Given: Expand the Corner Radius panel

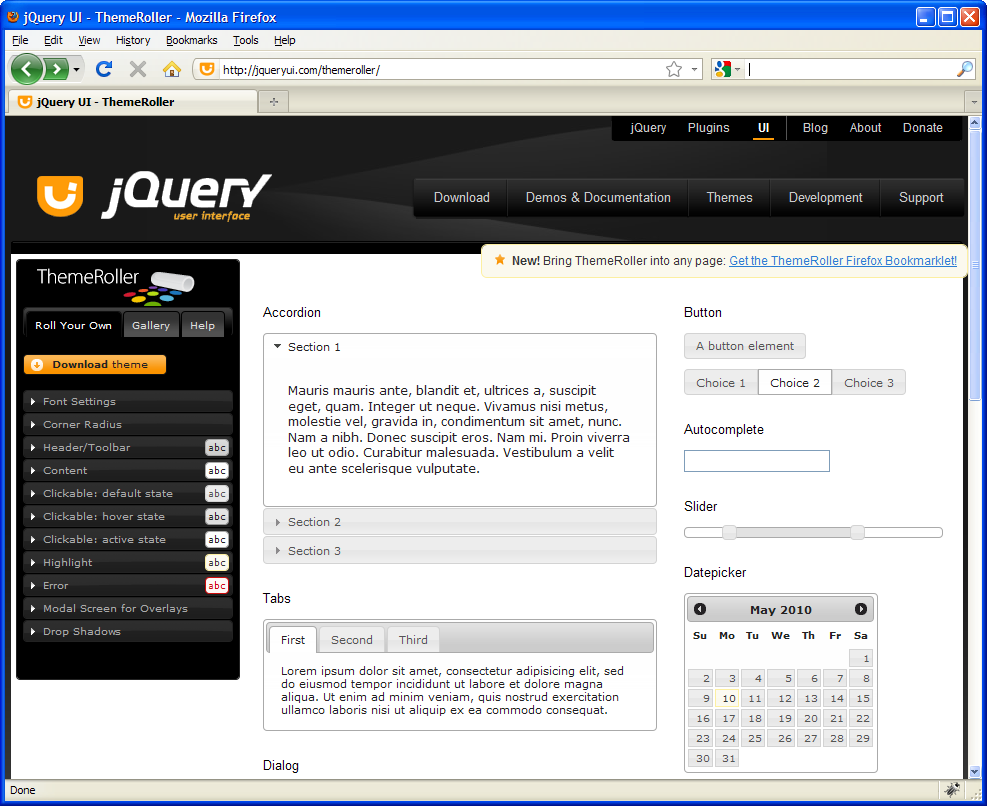Looking at the screenshot, I should tap(128, 424).
